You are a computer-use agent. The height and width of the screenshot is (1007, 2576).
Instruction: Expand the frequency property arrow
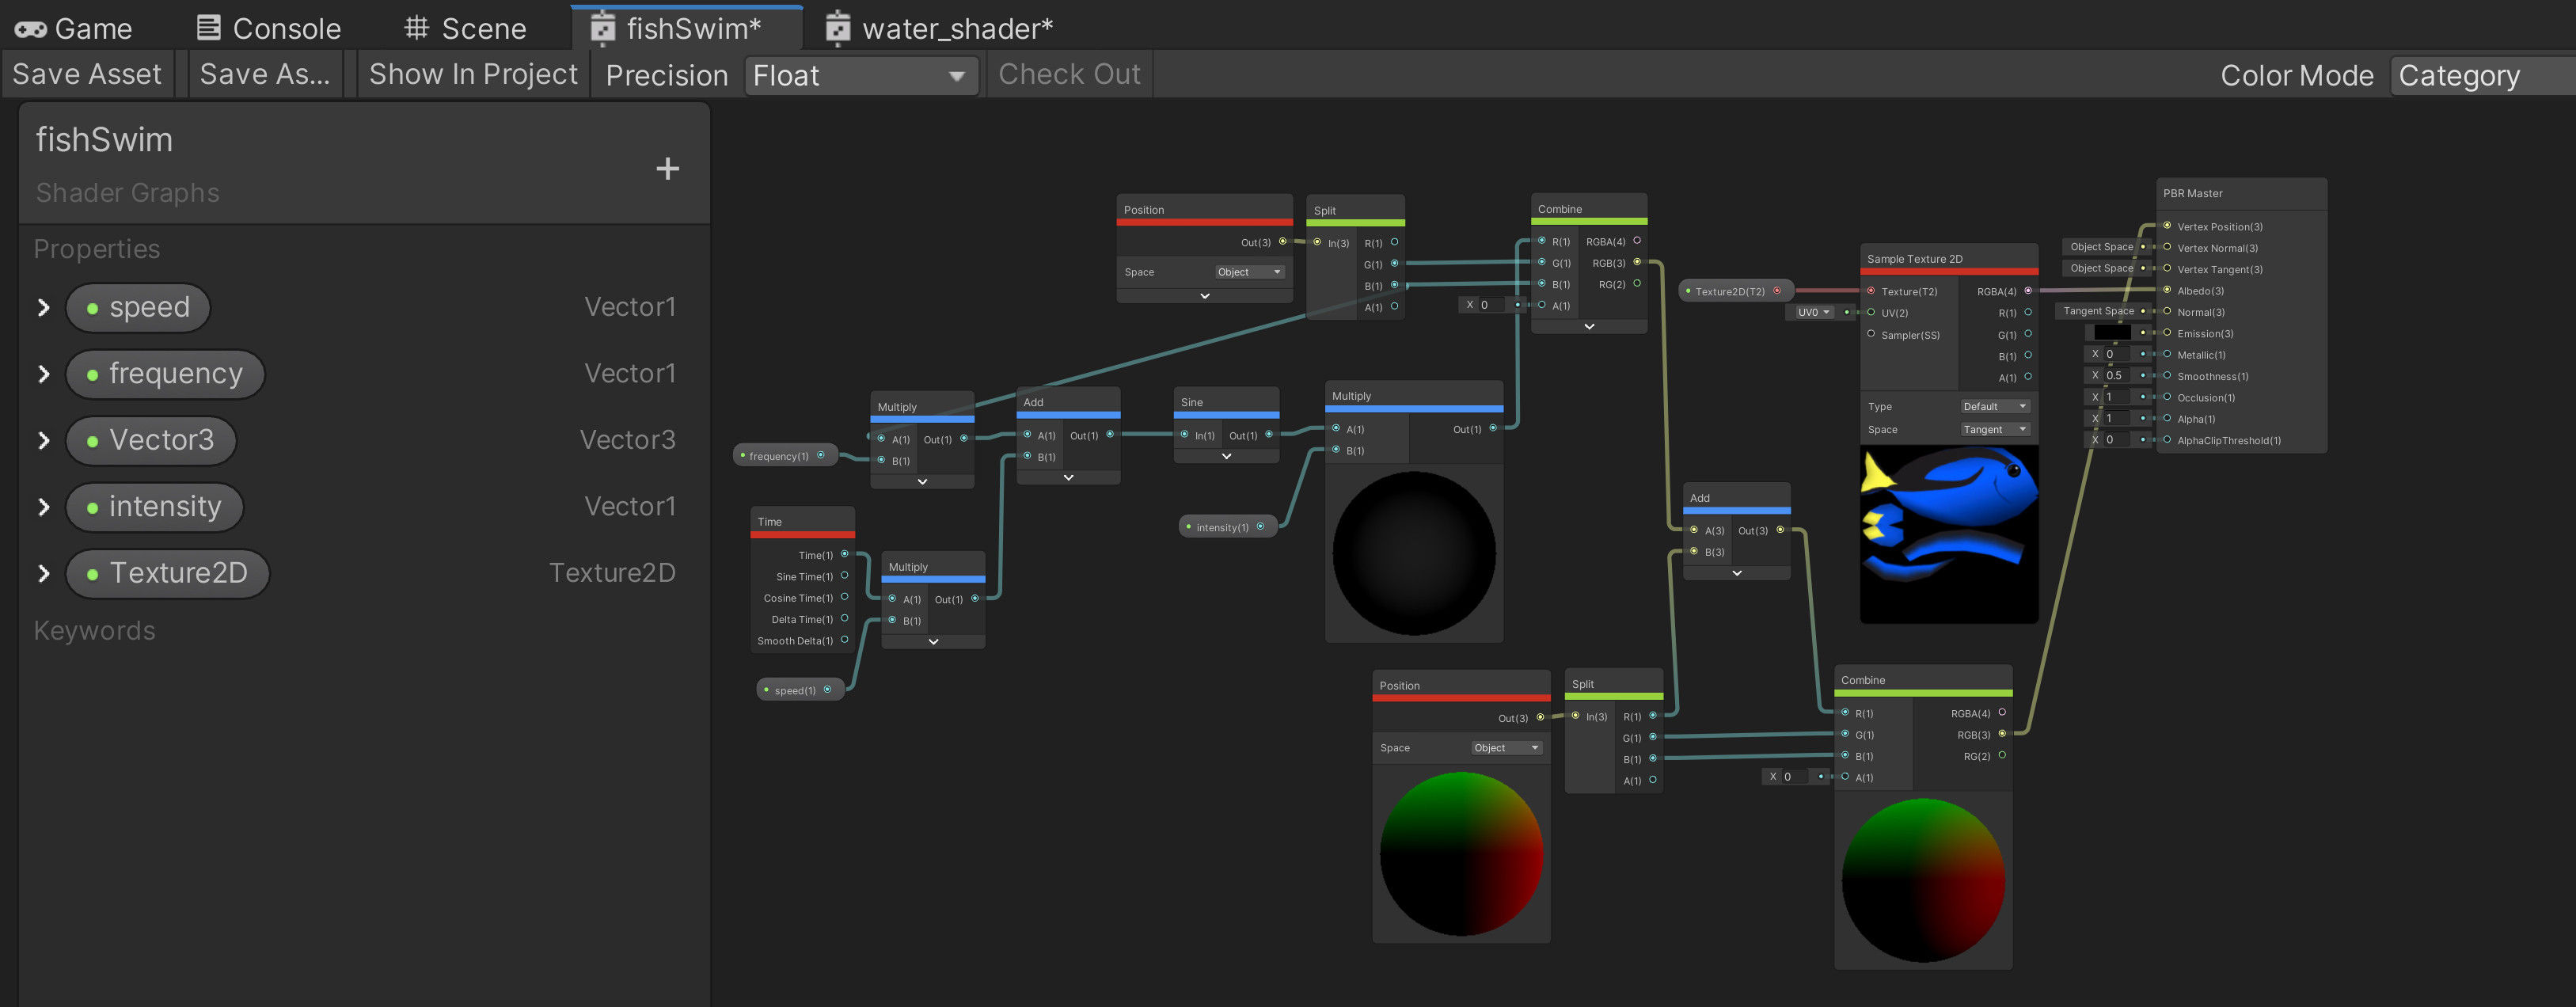(43, 374)
